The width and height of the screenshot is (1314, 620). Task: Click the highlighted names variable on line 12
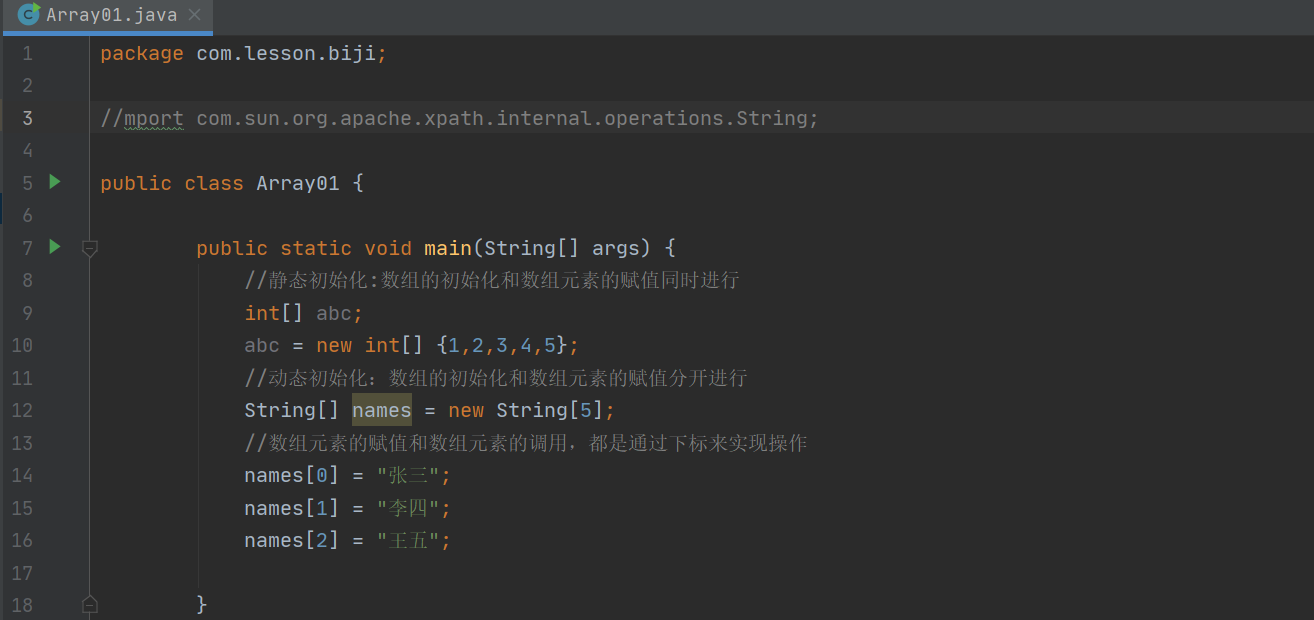coord(382,410)
